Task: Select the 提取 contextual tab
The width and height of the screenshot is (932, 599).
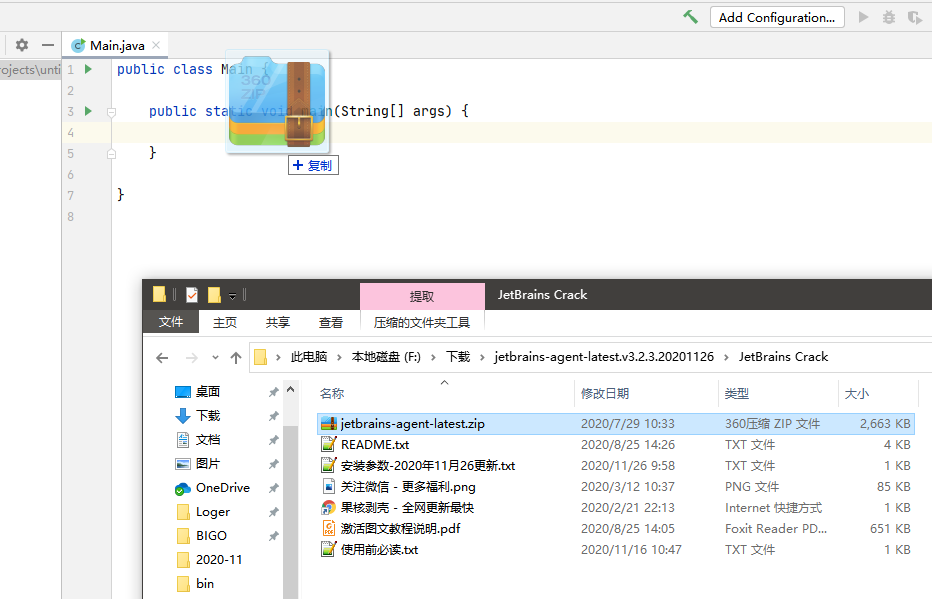Action: pos(422,296)
